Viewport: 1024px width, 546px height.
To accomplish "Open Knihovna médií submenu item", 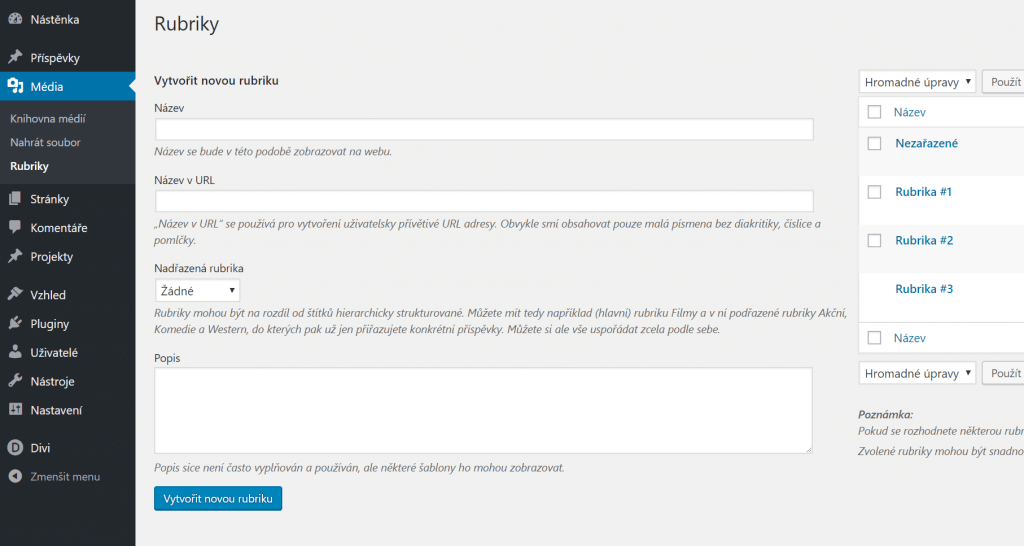I will 48,119.
